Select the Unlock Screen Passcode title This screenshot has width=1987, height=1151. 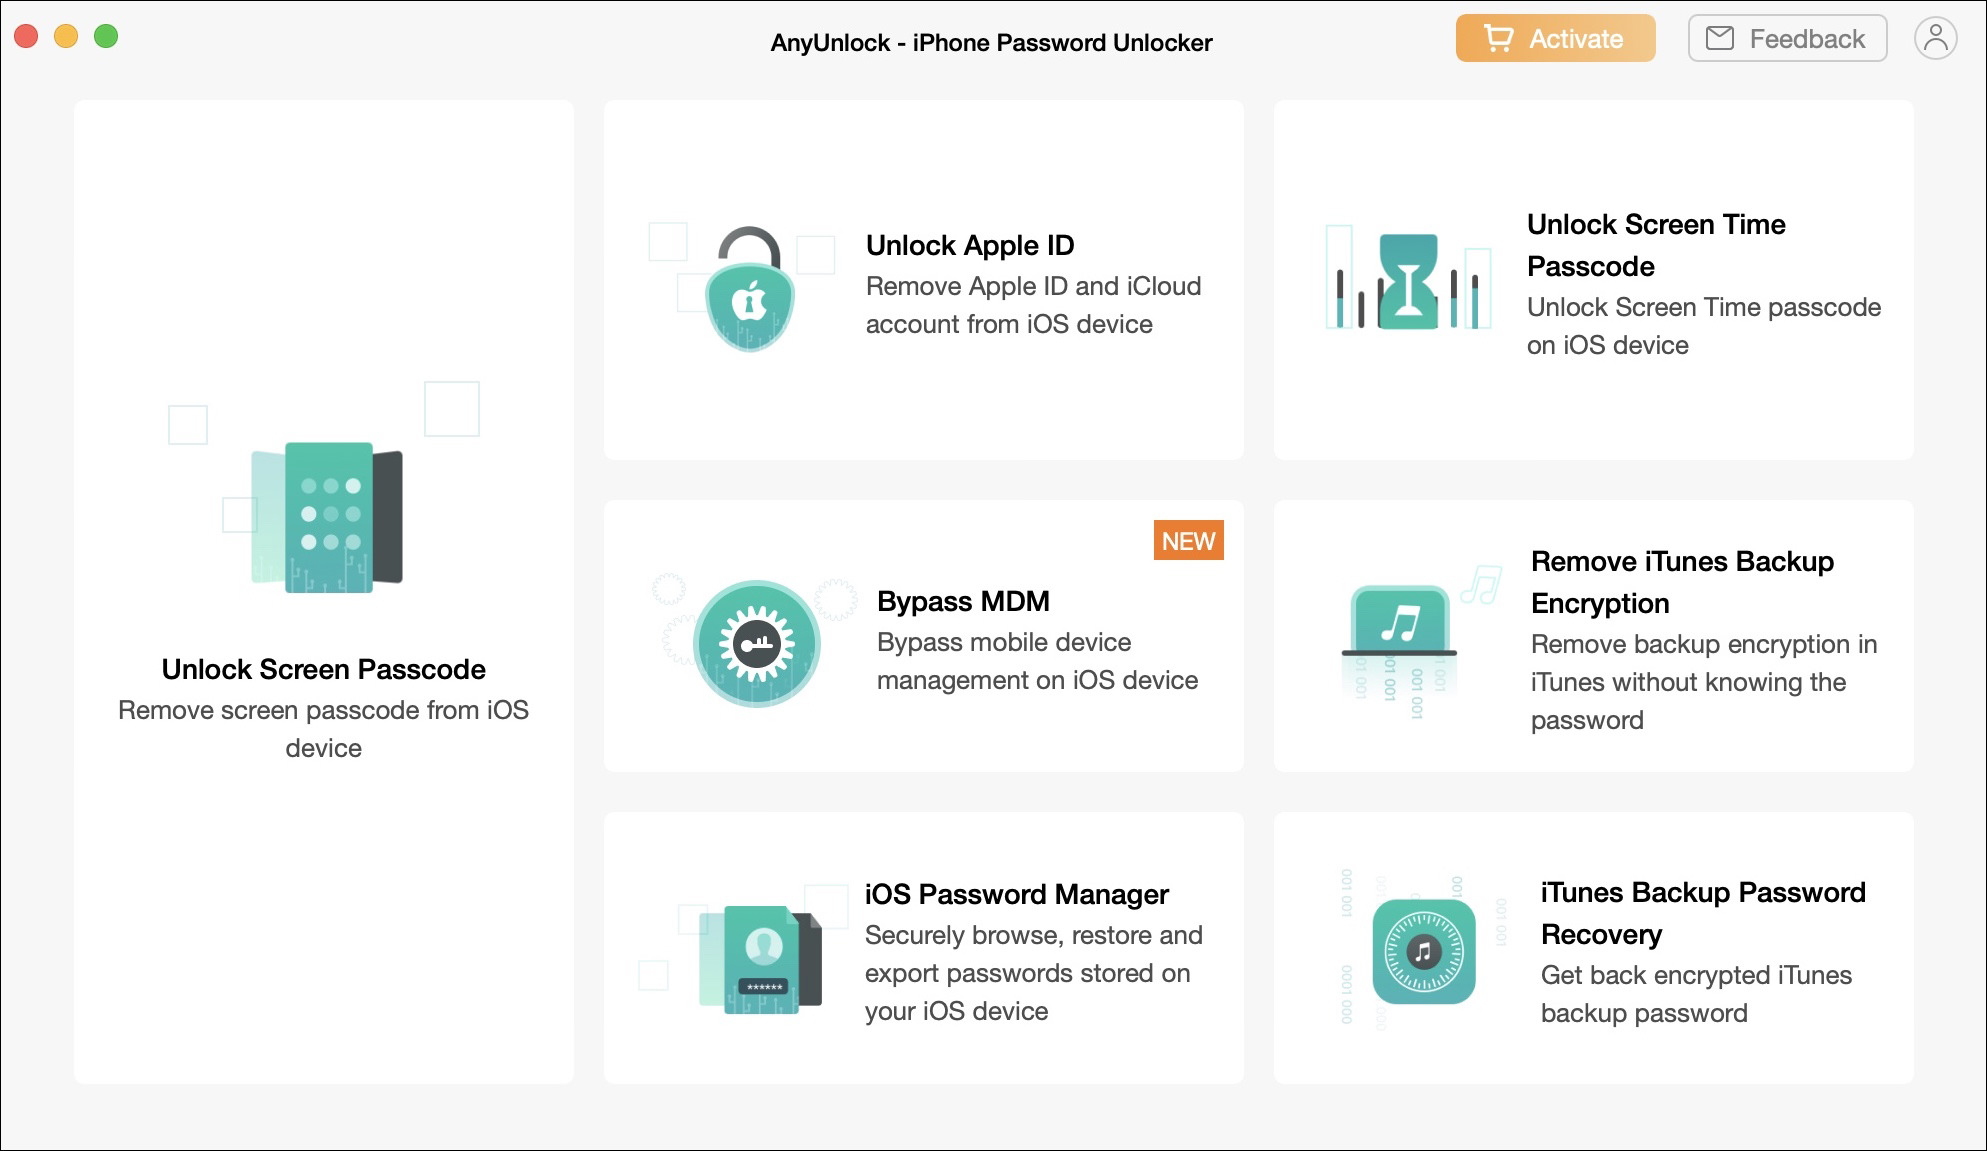(324, 669)
